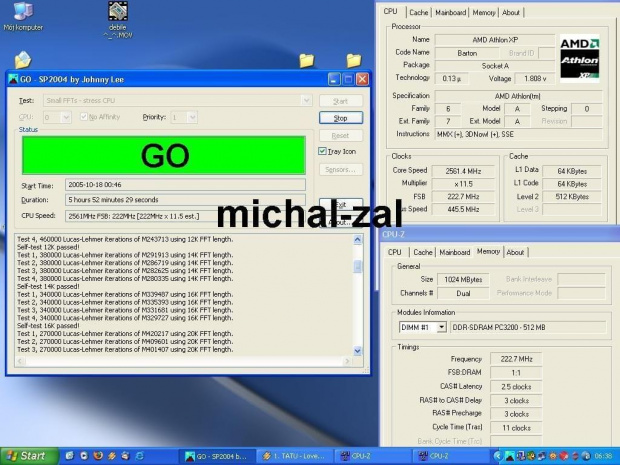Open the About tab in the upper CPU-Z window
The image size is (620, 465).
click(x=511, y=13)
